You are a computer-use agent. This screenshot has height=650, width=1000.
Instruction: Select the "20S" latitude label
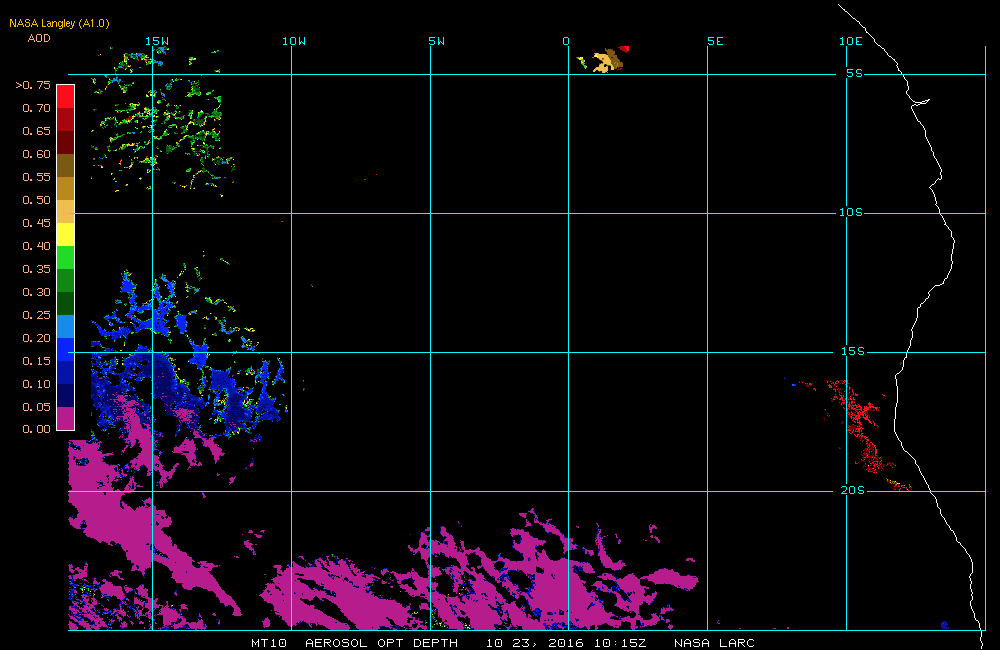point(853,490)
